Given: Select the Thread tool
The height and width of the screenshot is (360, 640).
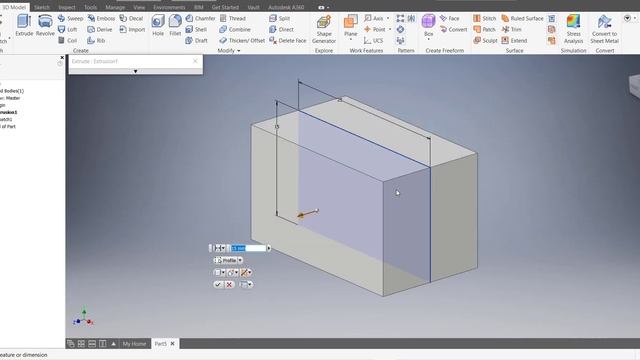Looking at the screenshot, I should pos(233,18).
